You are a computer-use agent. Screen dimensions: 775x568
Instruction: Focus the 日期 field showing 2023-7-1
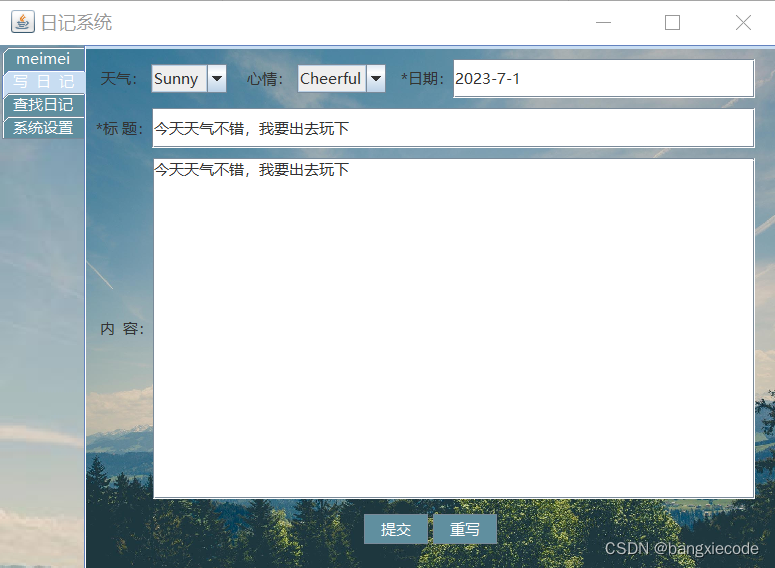pyautogui.click(x=603, y=79)
